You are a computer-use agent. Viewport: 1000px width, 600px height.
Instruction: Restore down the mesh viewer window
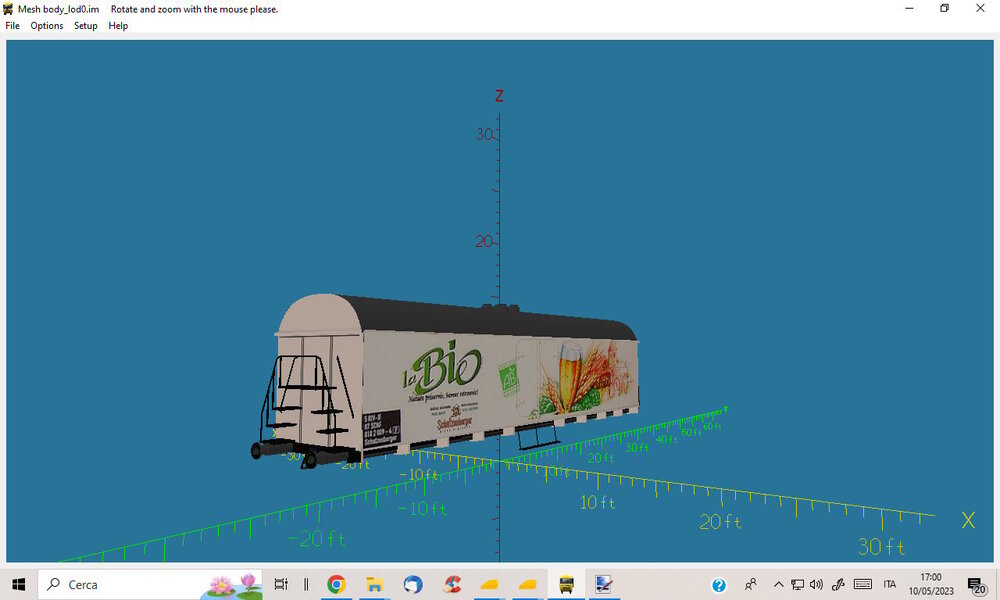pyautogui.click(x=945, y=8)
